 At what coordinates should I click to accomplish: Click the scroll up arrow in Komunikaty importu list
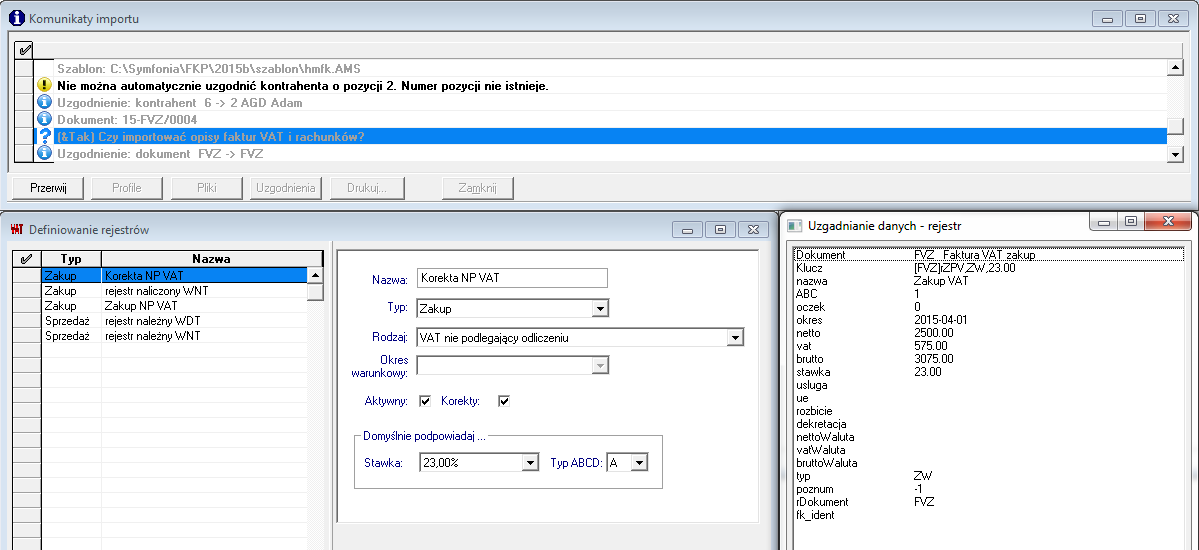[1177, 67]
